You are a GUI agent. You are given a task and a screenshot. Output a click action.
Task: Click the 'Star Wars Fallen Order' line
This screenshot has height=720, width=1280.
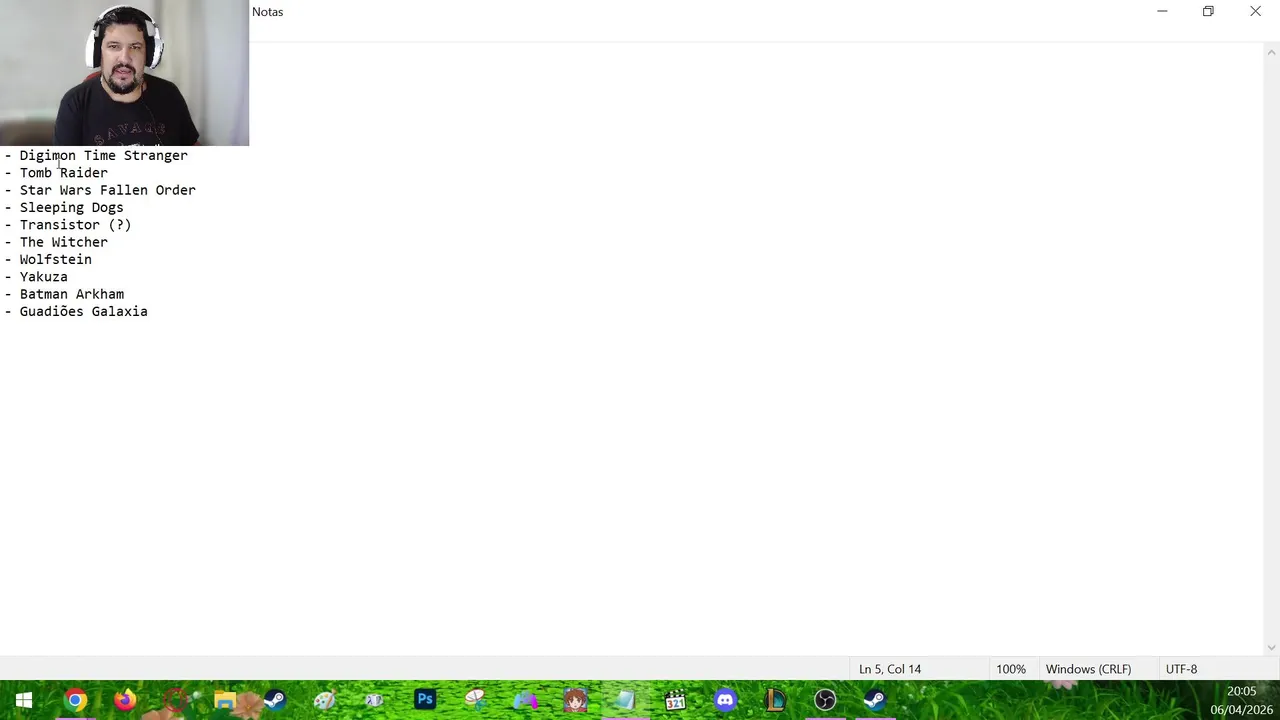point(108,190)
